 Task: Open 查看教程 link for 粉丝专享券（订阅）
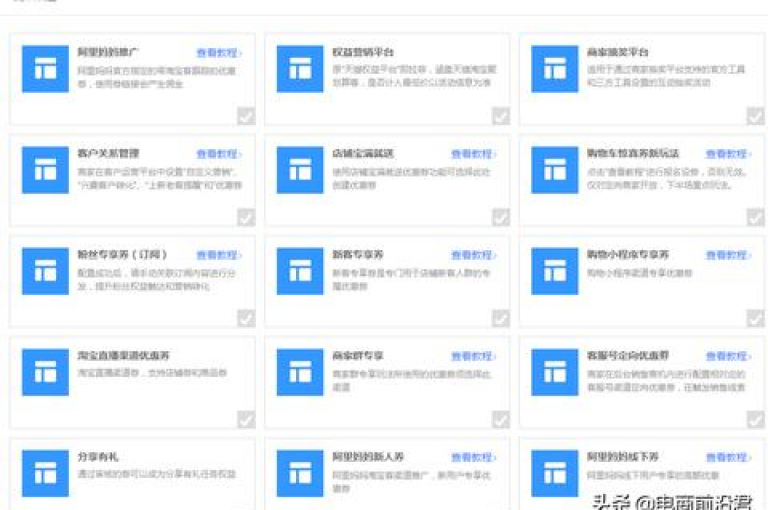coord(219,255)
